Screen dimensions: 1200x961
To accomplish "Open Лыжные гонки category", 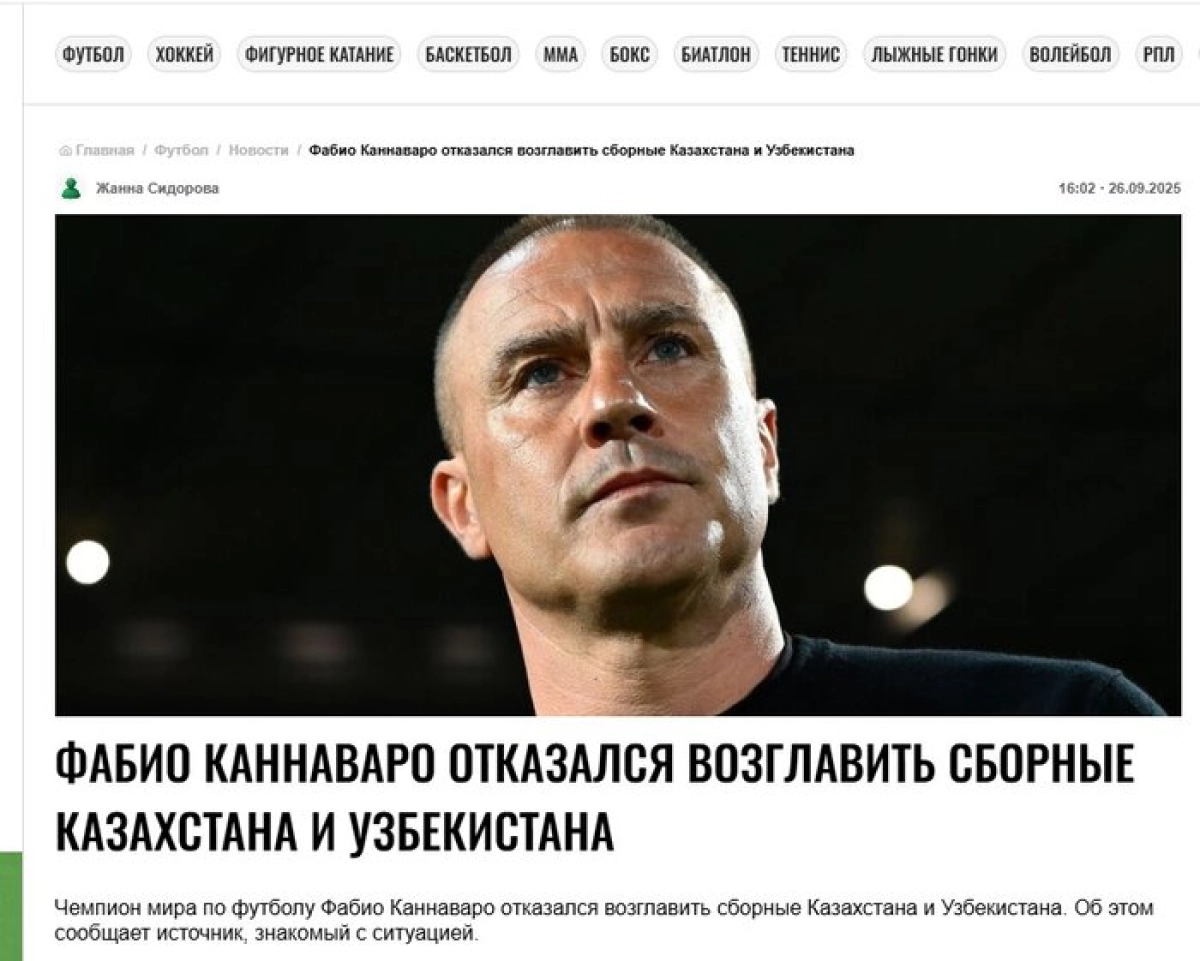I will coord(934,55).
